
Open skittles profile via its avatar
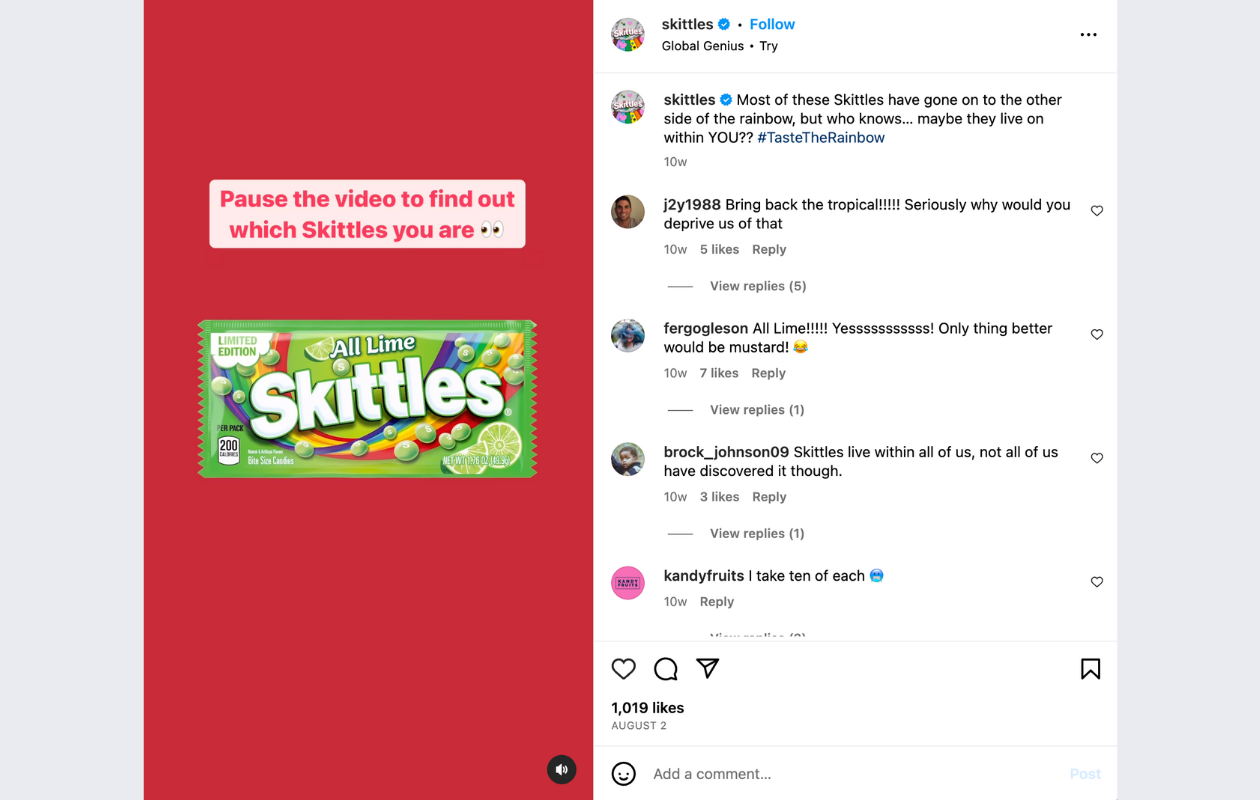tap(627, 34)
